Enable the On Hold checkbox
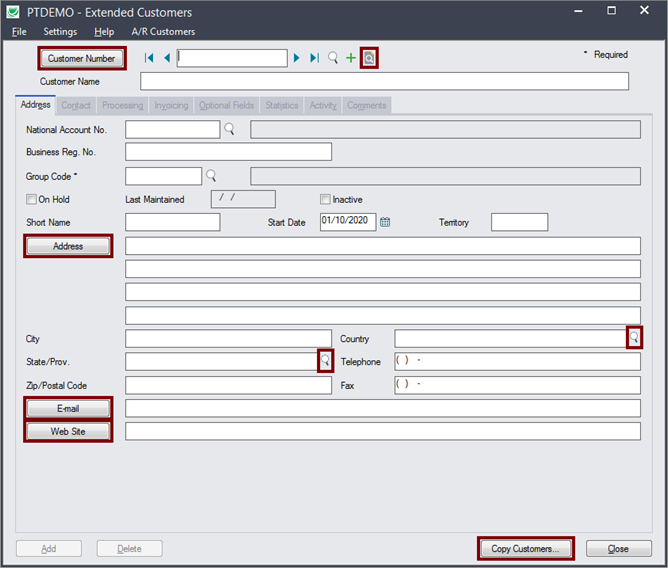 pos(32,199)
